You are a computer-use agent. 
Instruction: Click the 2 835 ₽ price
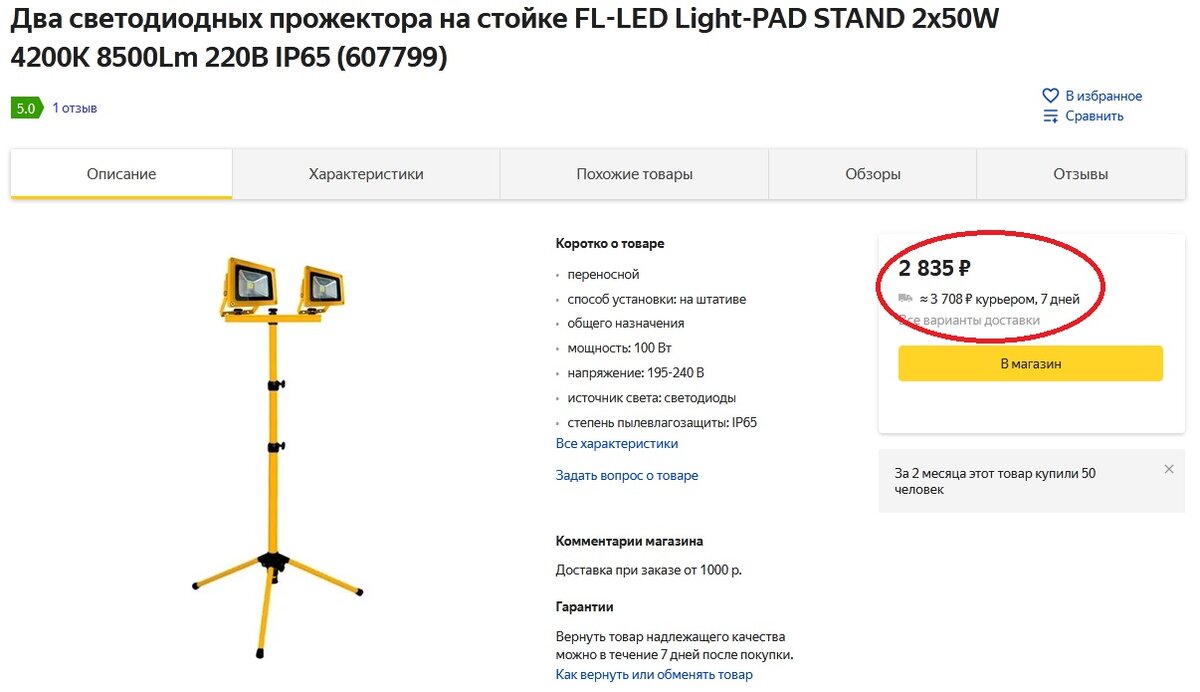(934, 268)
